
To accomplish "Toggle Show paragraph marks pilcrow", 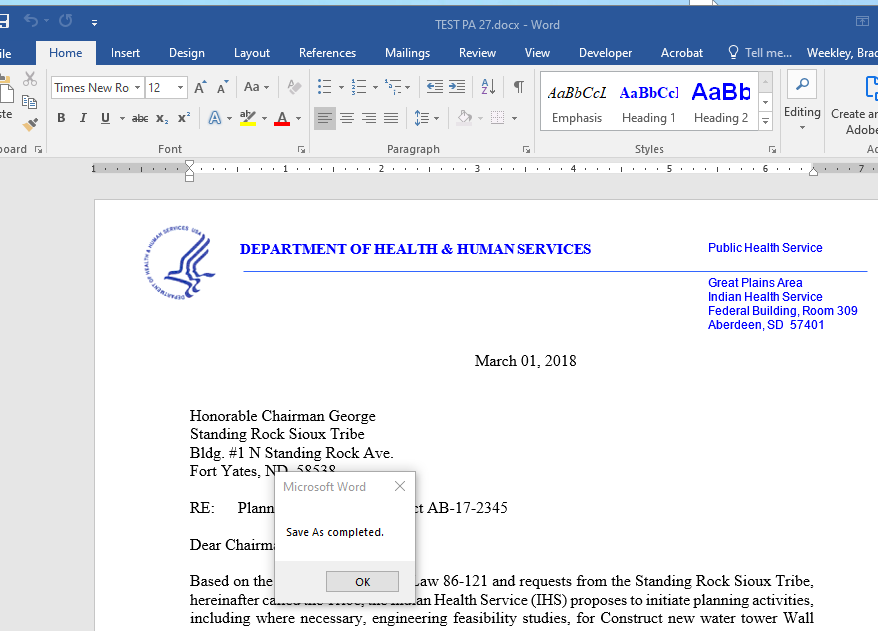I will pyautogui.click(x=519, y=87).
